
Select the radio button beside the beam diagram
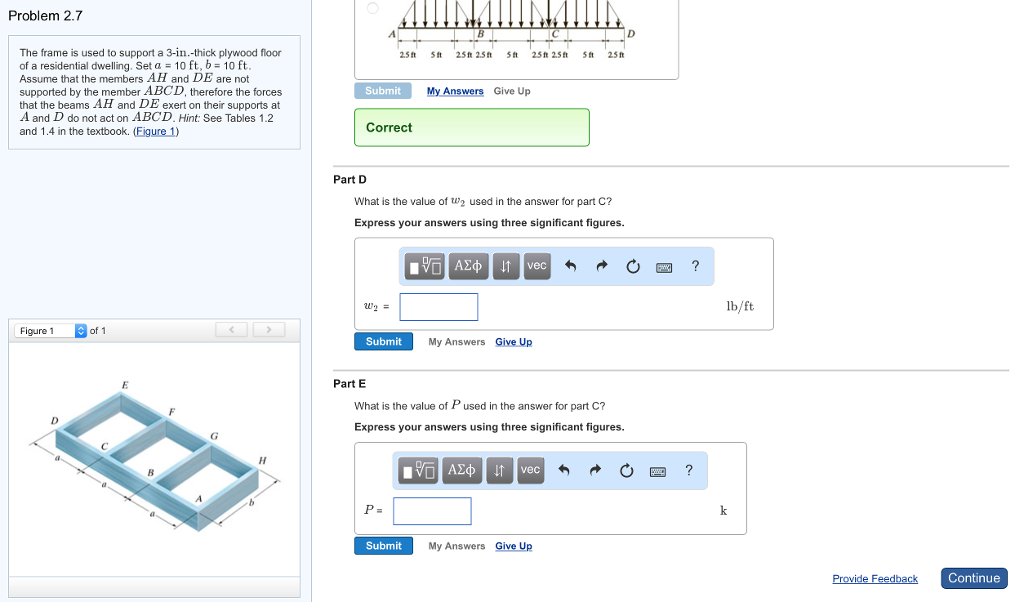click(372, 8)
